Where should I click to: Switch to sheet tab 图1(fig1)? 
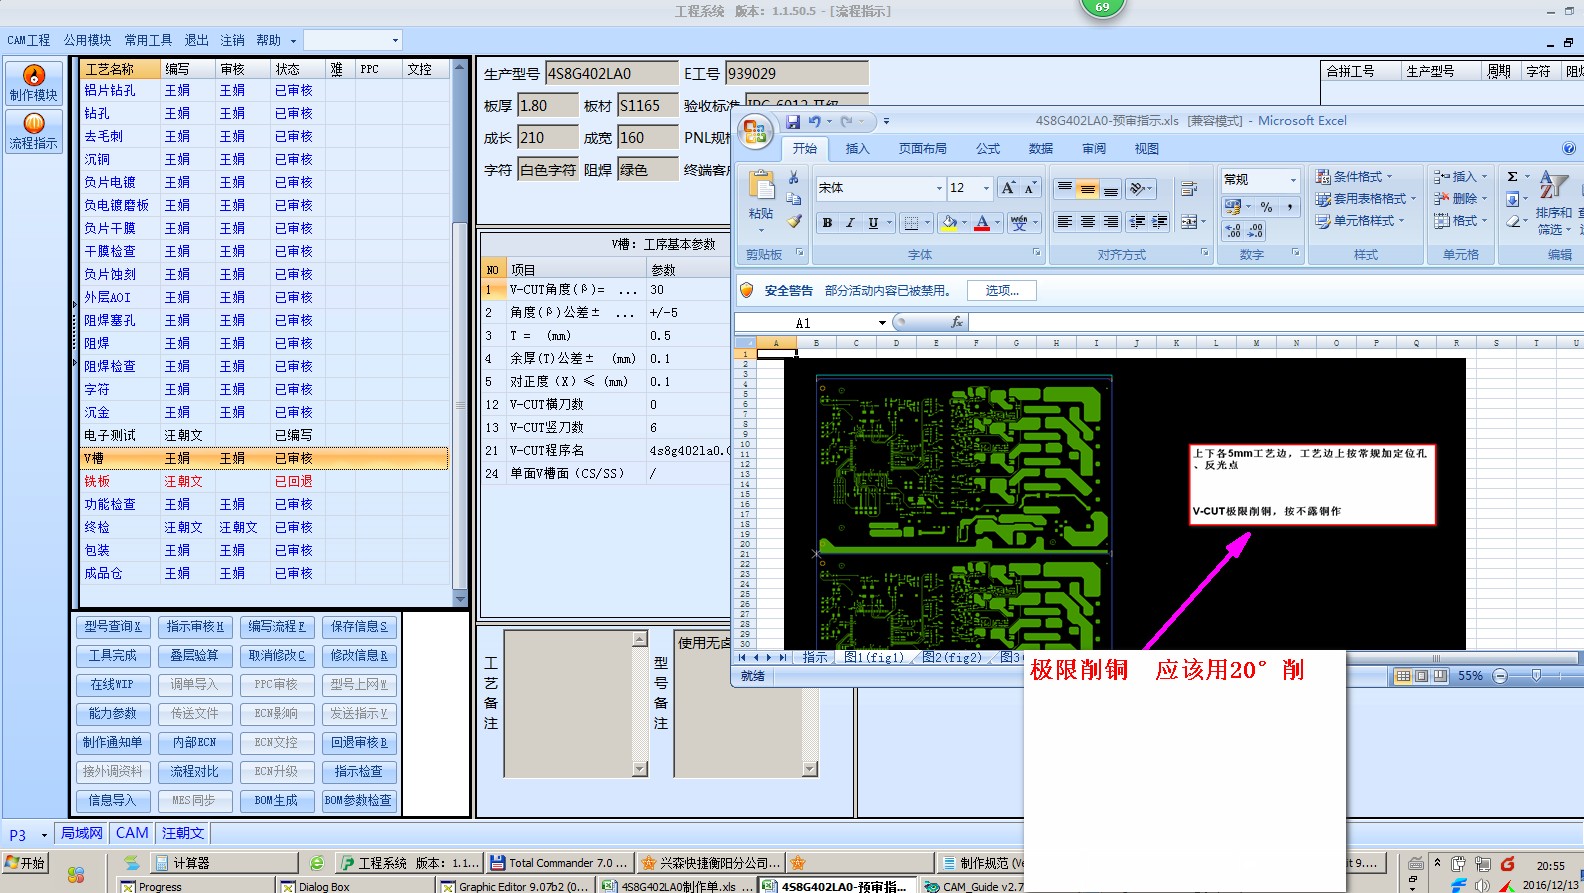pos(873,657)
